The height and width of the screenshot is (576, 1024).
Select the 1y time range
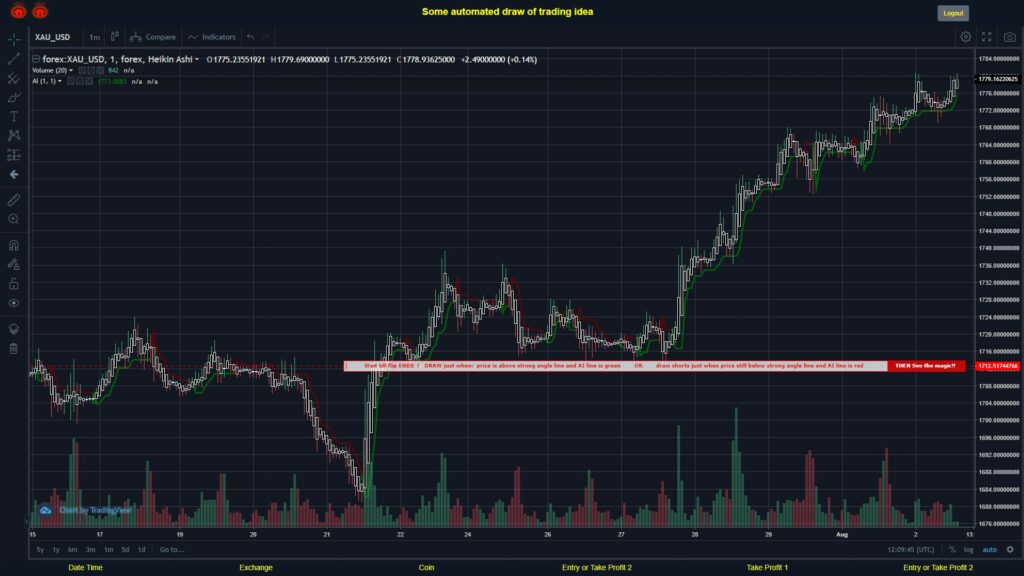[x=56, y=549]
